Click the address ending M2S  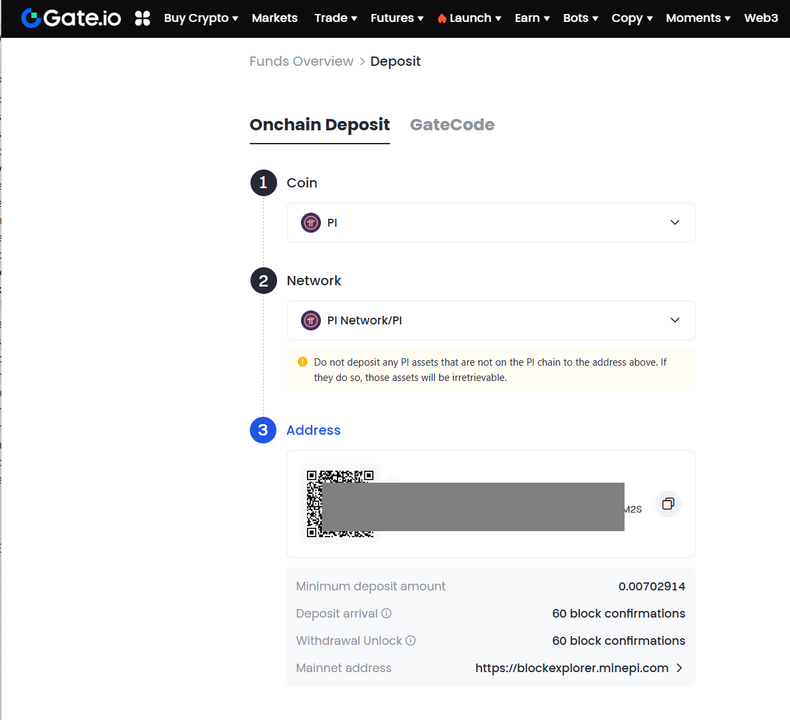[x=633, y=509]
